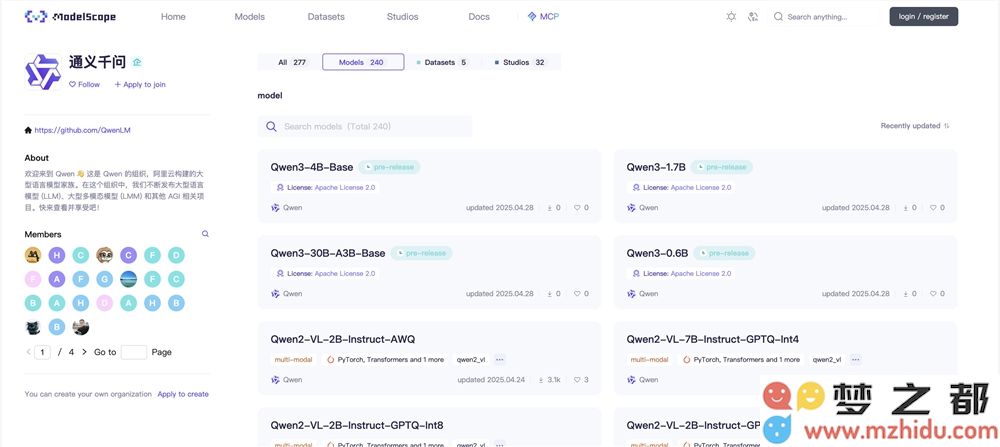
Task: Go to the next members page arrow
Action: point(84,352)
